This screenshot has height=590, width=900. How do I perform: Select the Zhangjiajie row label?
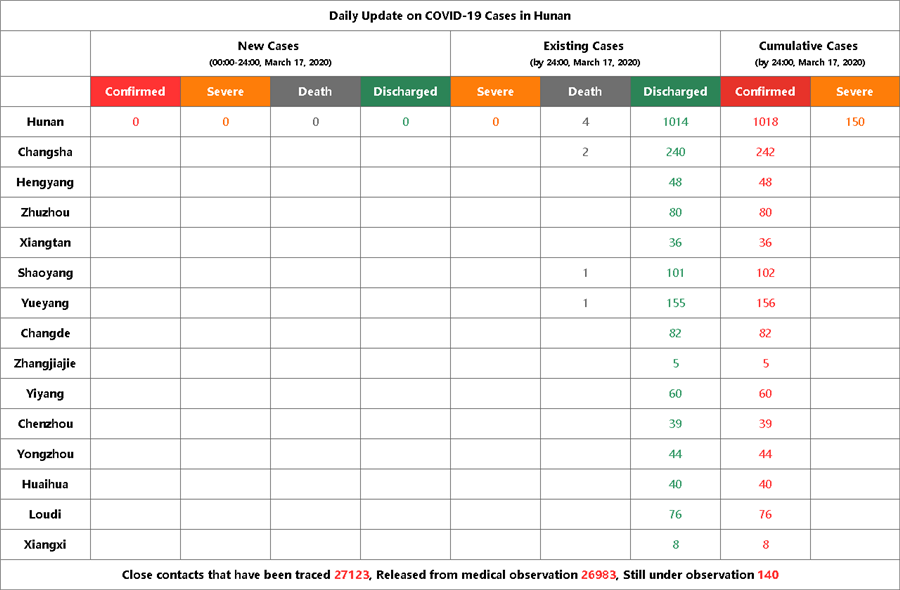tap(44, 364)
